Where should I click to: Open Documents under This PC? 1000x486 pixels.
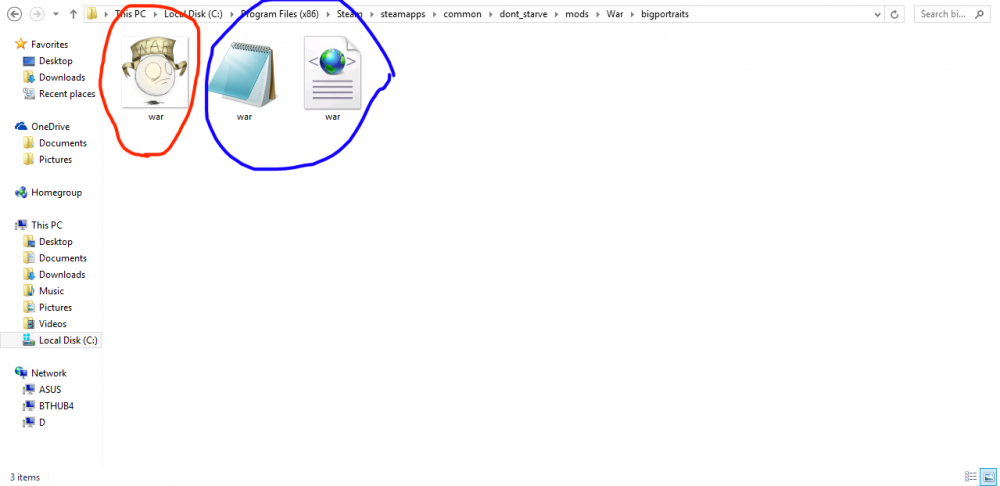click(x=62, y=258)
